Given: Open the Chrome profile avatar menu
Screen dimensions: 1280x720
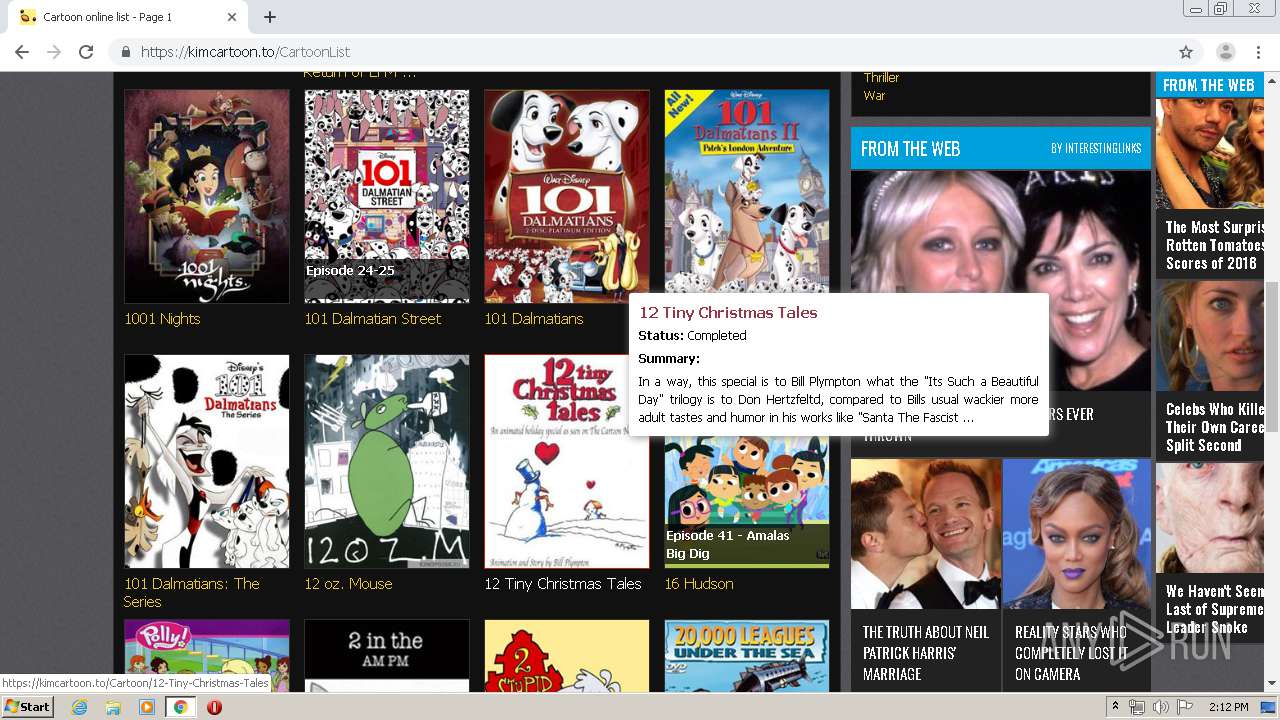Looking at the screenshot, I should (x=1225, y=52).
